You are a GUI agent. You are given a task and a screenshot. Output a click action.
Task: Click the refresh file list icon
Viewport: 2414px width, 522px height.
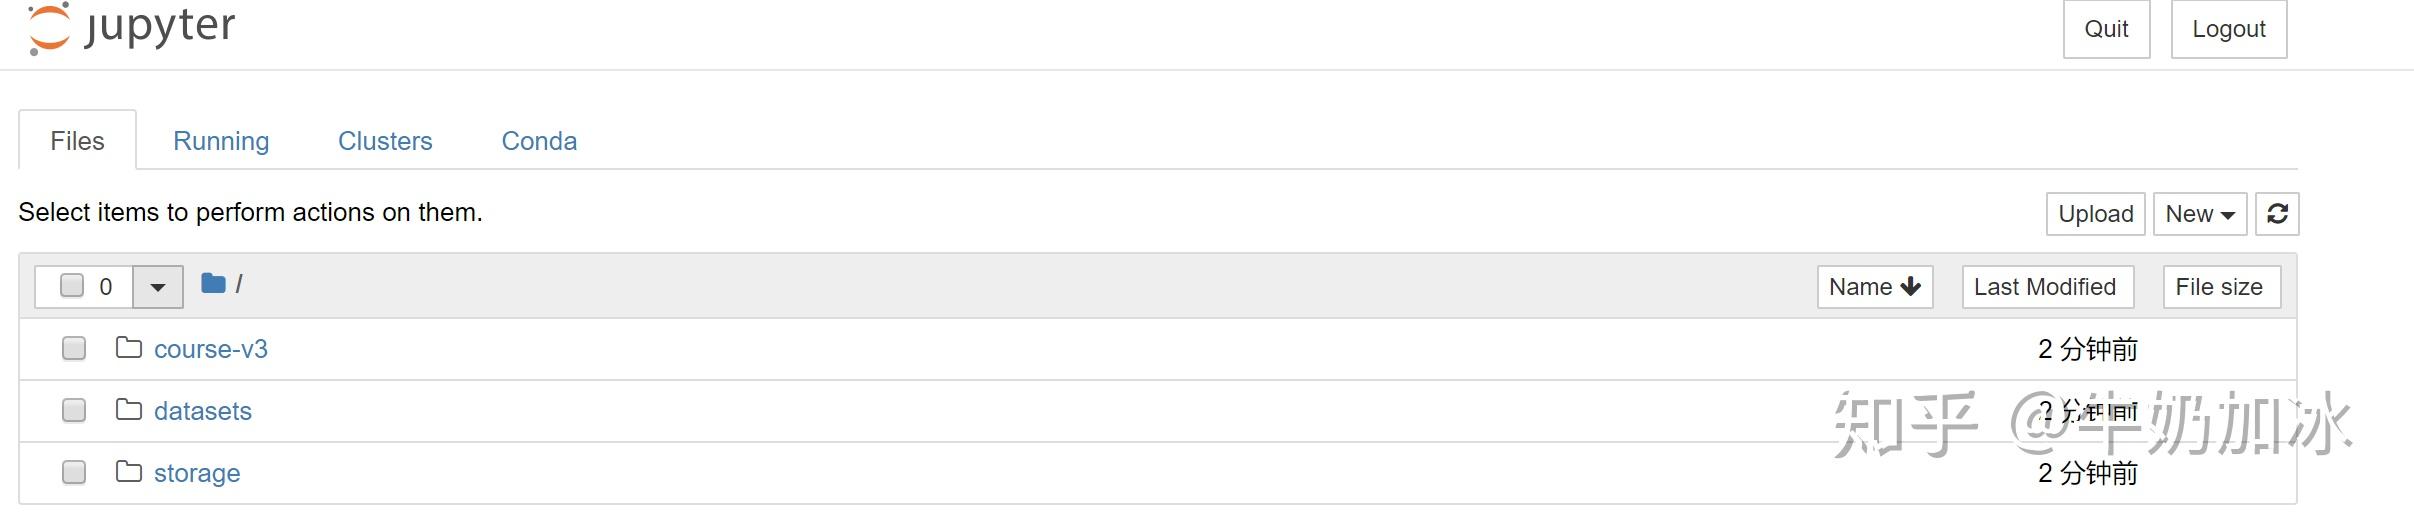(2277, 214)
